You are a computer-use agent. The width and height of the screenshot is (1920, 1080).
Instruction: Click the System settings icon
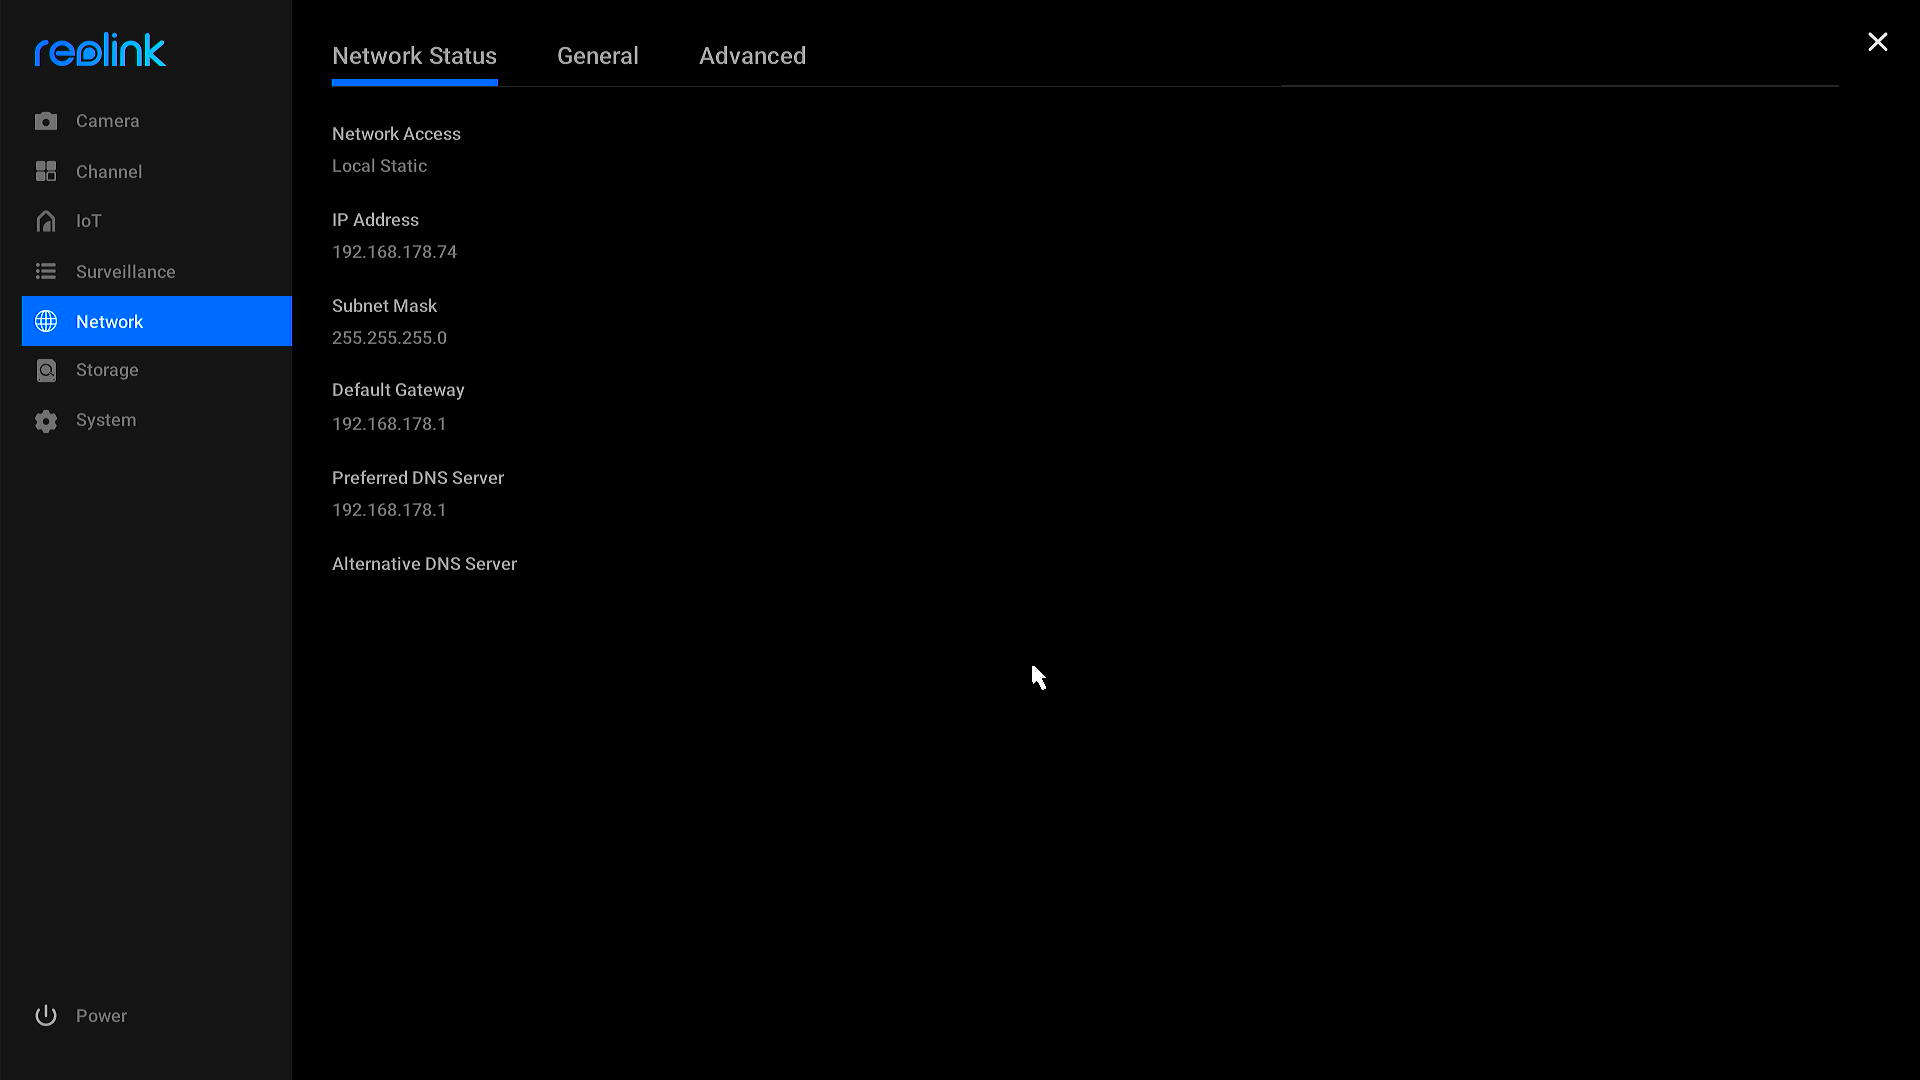pos(46,419)
